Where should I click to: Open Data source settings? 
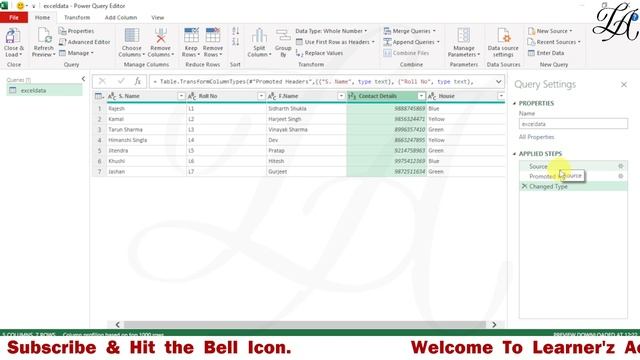(503, 42)
